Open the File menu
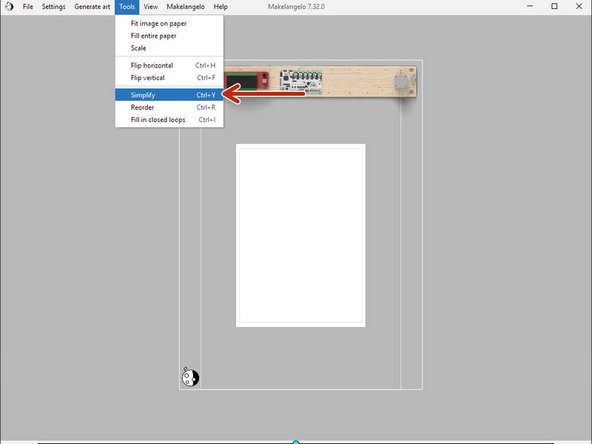The height and width of the screenshot is (444, 592). coord(28,7)
